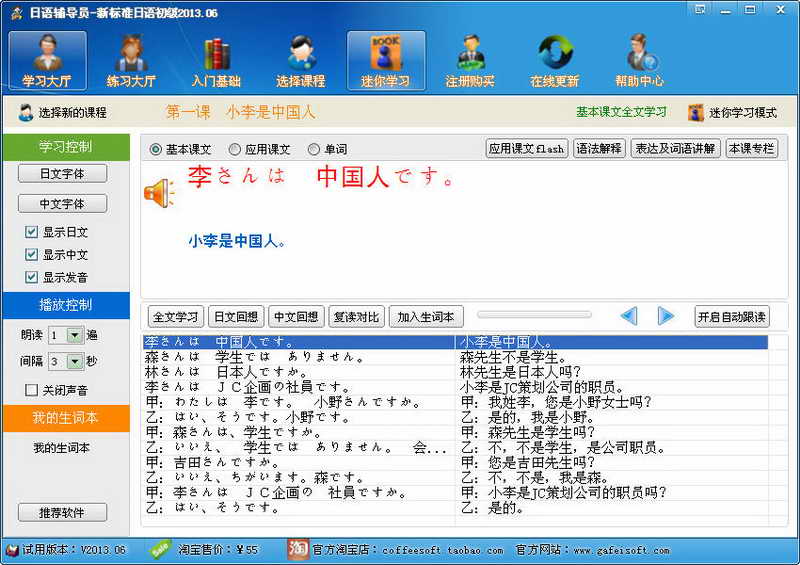The image size is (800, 565).
Task: Enable the 关闭声音 mute checkbox
Action: [31, 390]
